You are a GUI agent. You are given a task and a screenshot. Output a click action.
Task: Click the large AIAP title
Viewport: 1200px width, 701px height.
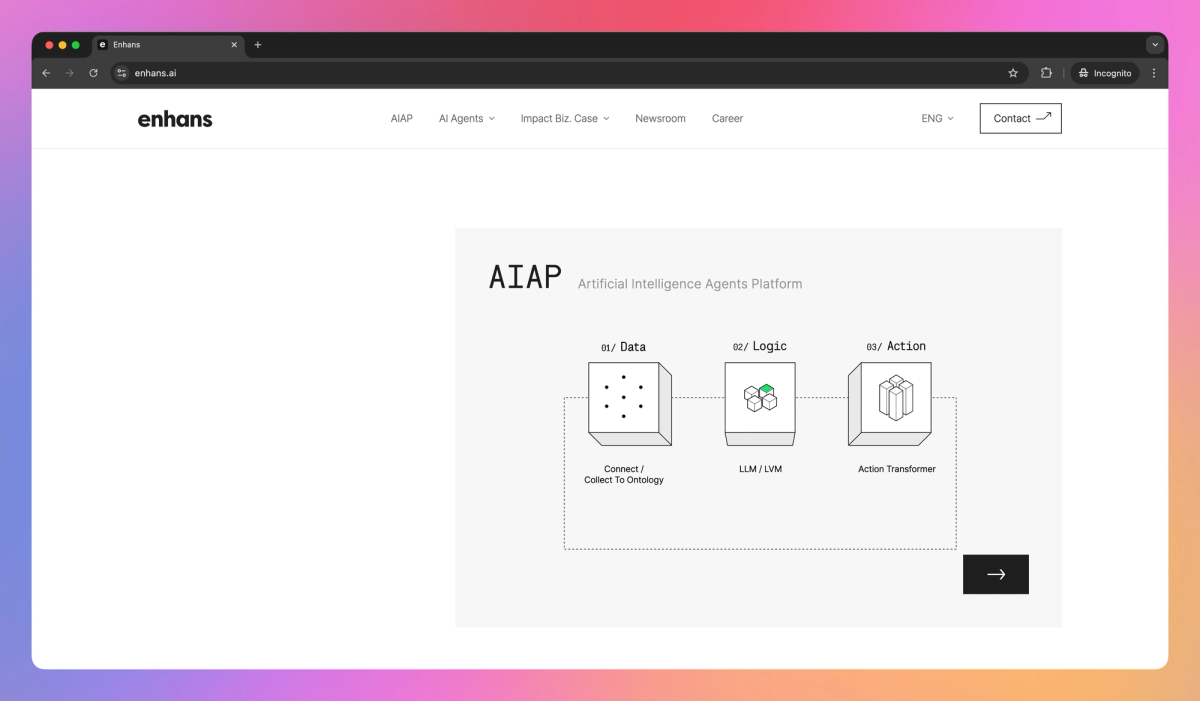(525, 277)
